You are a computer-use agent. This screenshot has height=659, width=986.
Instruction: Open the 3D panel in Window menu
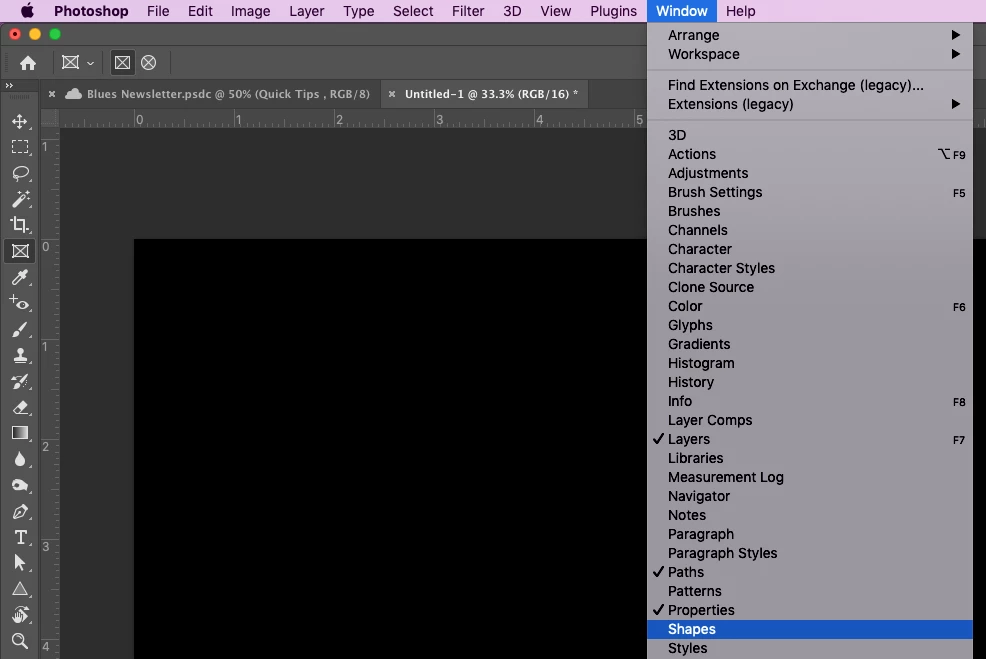[810, 135]
